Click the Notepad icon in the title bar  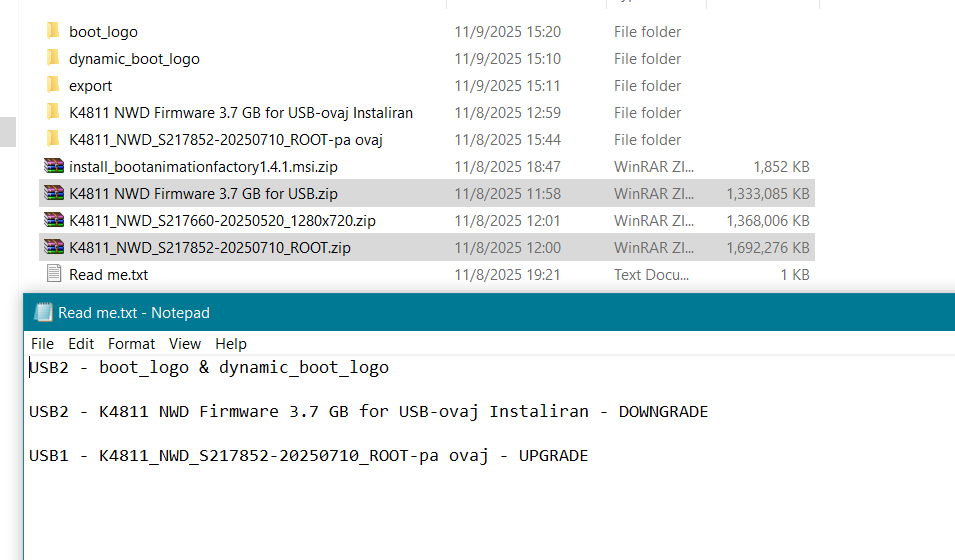(x=43, y=313)
